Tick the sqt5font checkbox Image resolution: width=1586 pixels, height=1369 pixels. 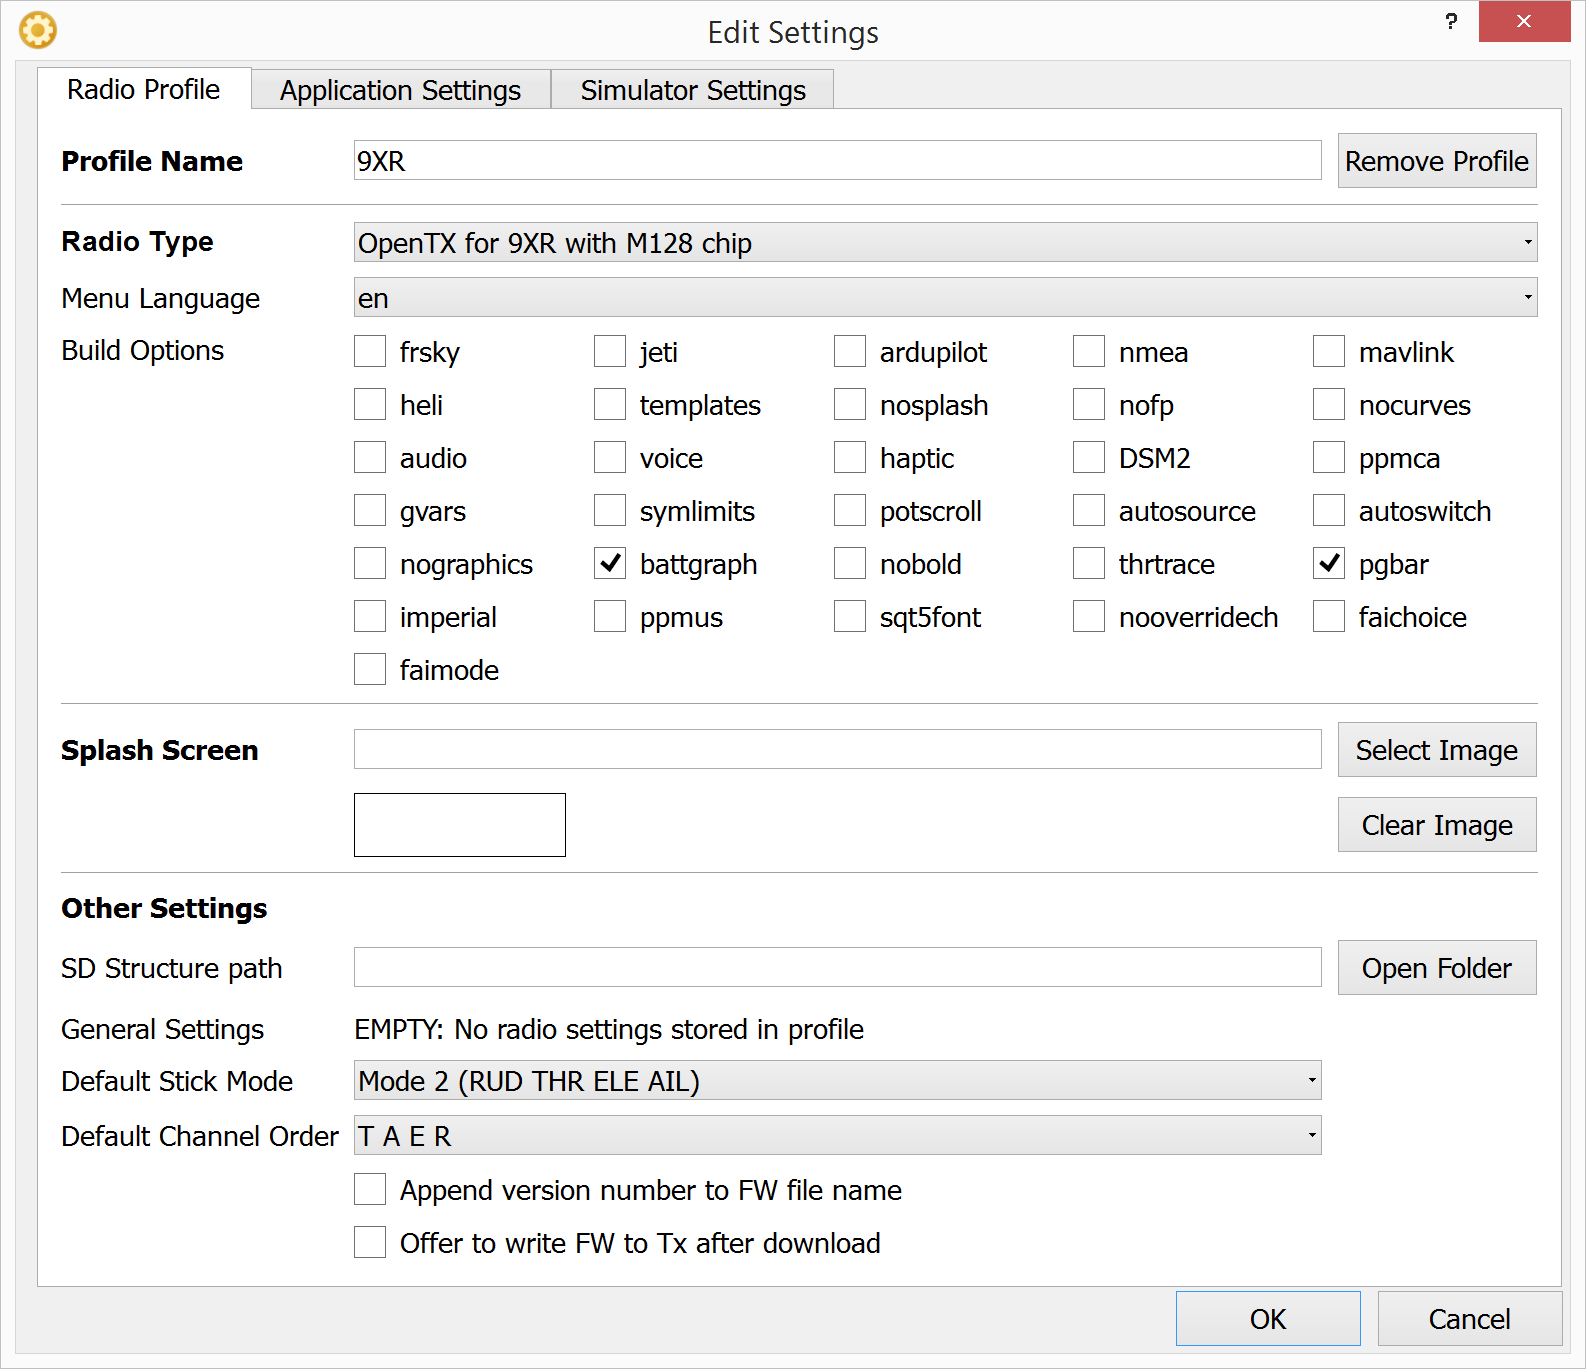point(850,616)
